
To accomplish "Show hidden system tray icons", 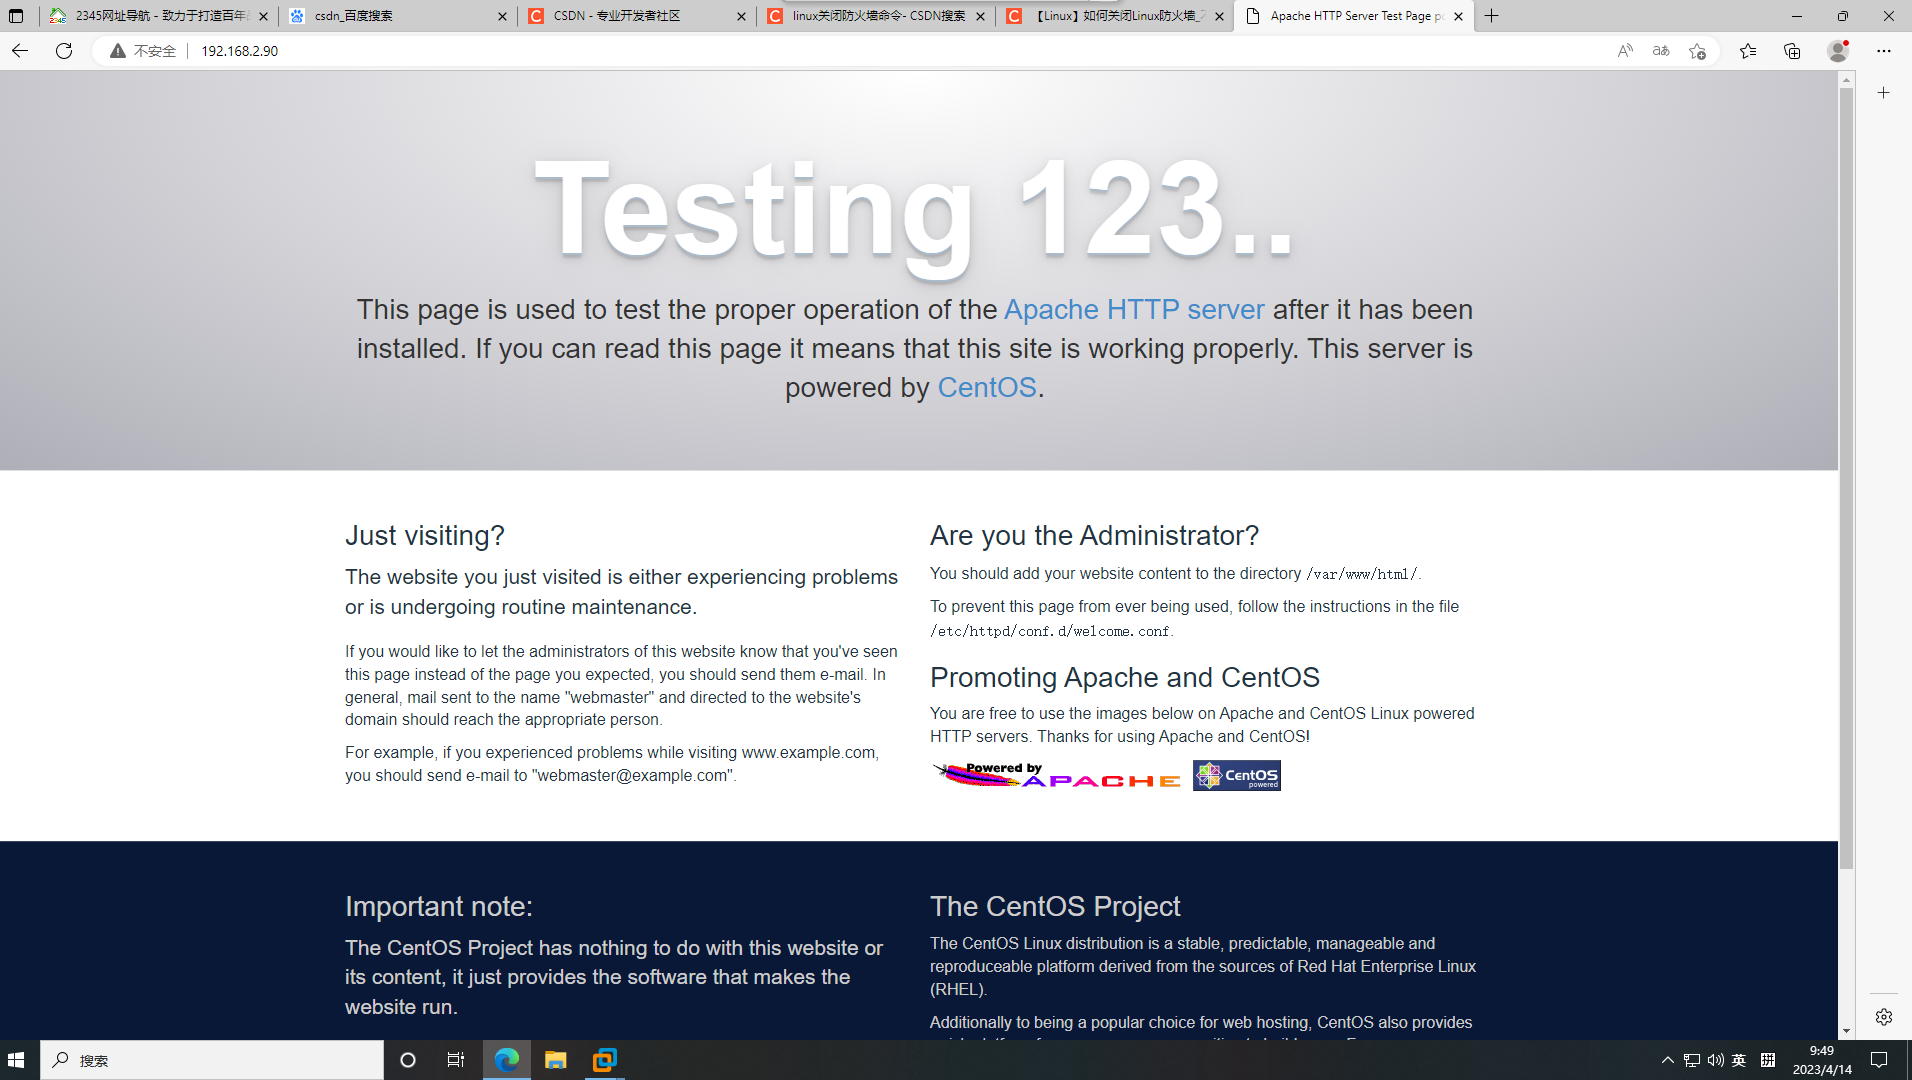I will pyautogui.click(x=1667, y=1060).
